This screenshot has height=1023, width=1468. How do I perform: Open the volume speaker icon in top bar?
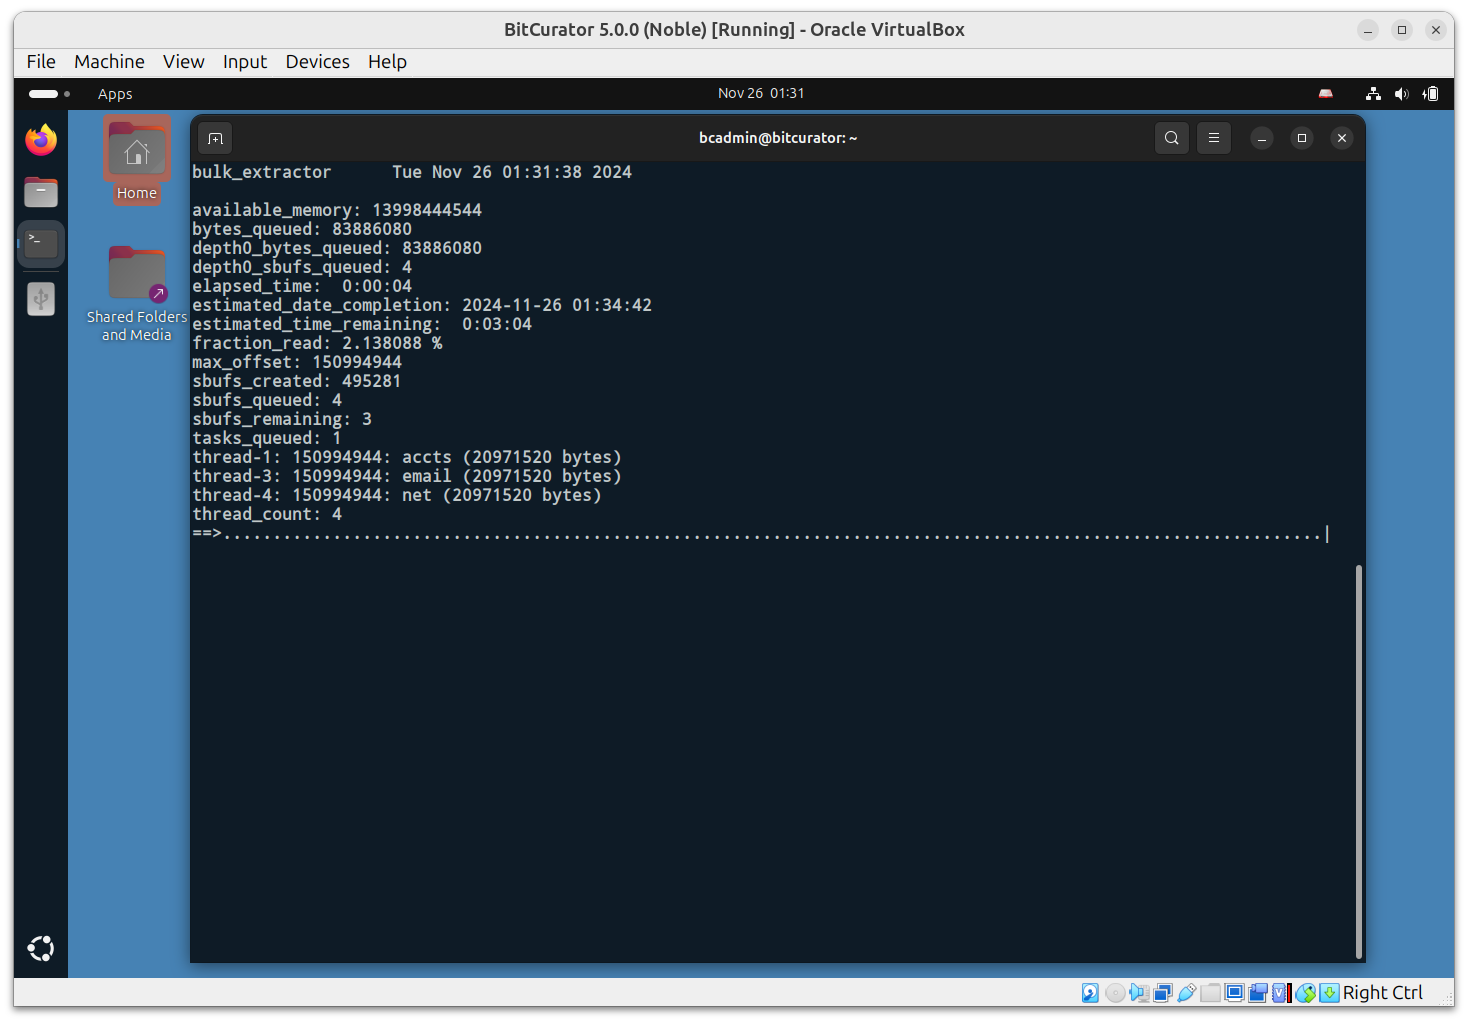click(1401, 94)
